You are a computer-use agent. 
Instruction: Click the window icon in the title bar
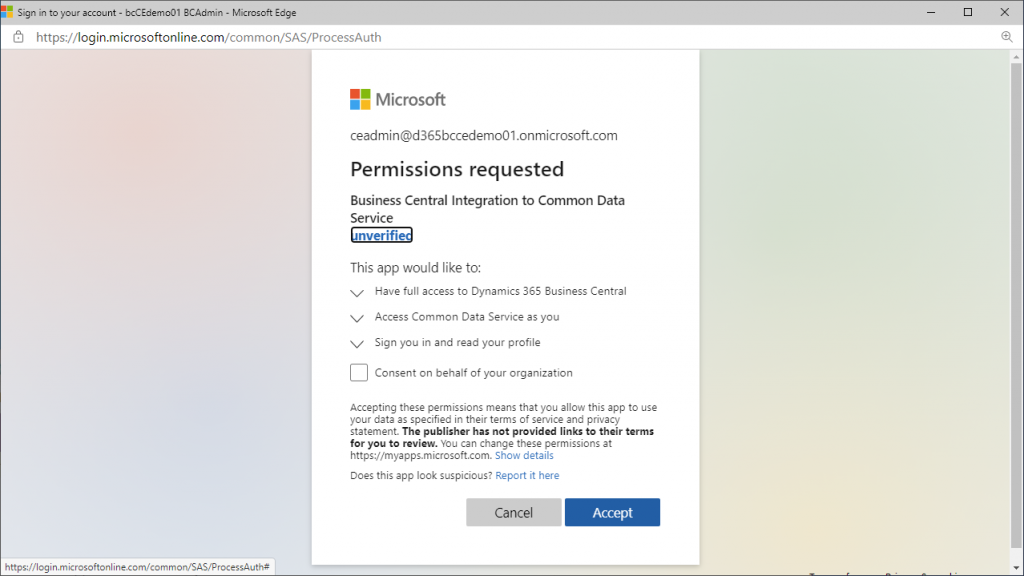click(7, 12)
